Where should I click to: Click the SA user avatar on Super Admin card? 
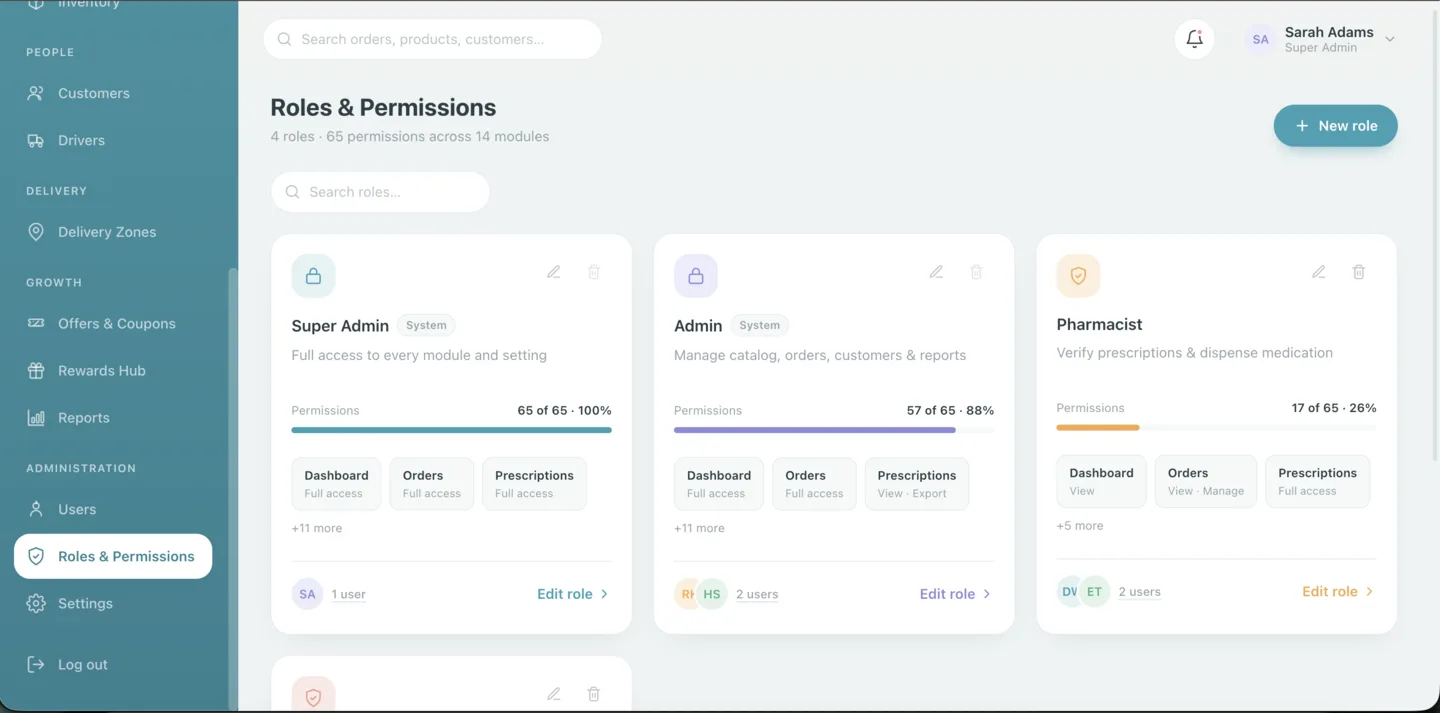pyautogui.click(x=307, y=594)
